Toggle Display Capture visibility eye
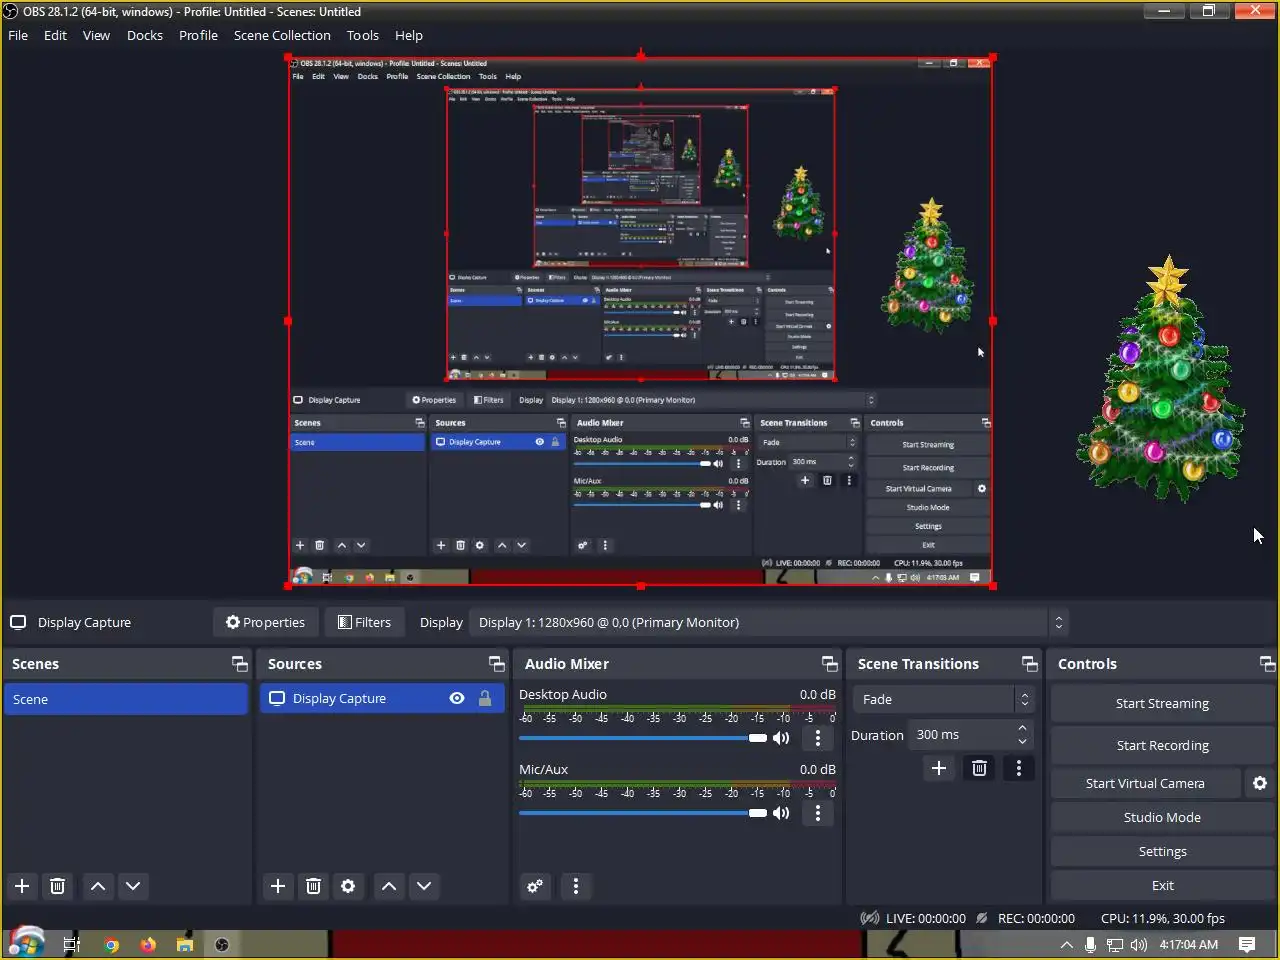Image resolution: width=1280 pixels, height=960 pixels. click(457, 699)
